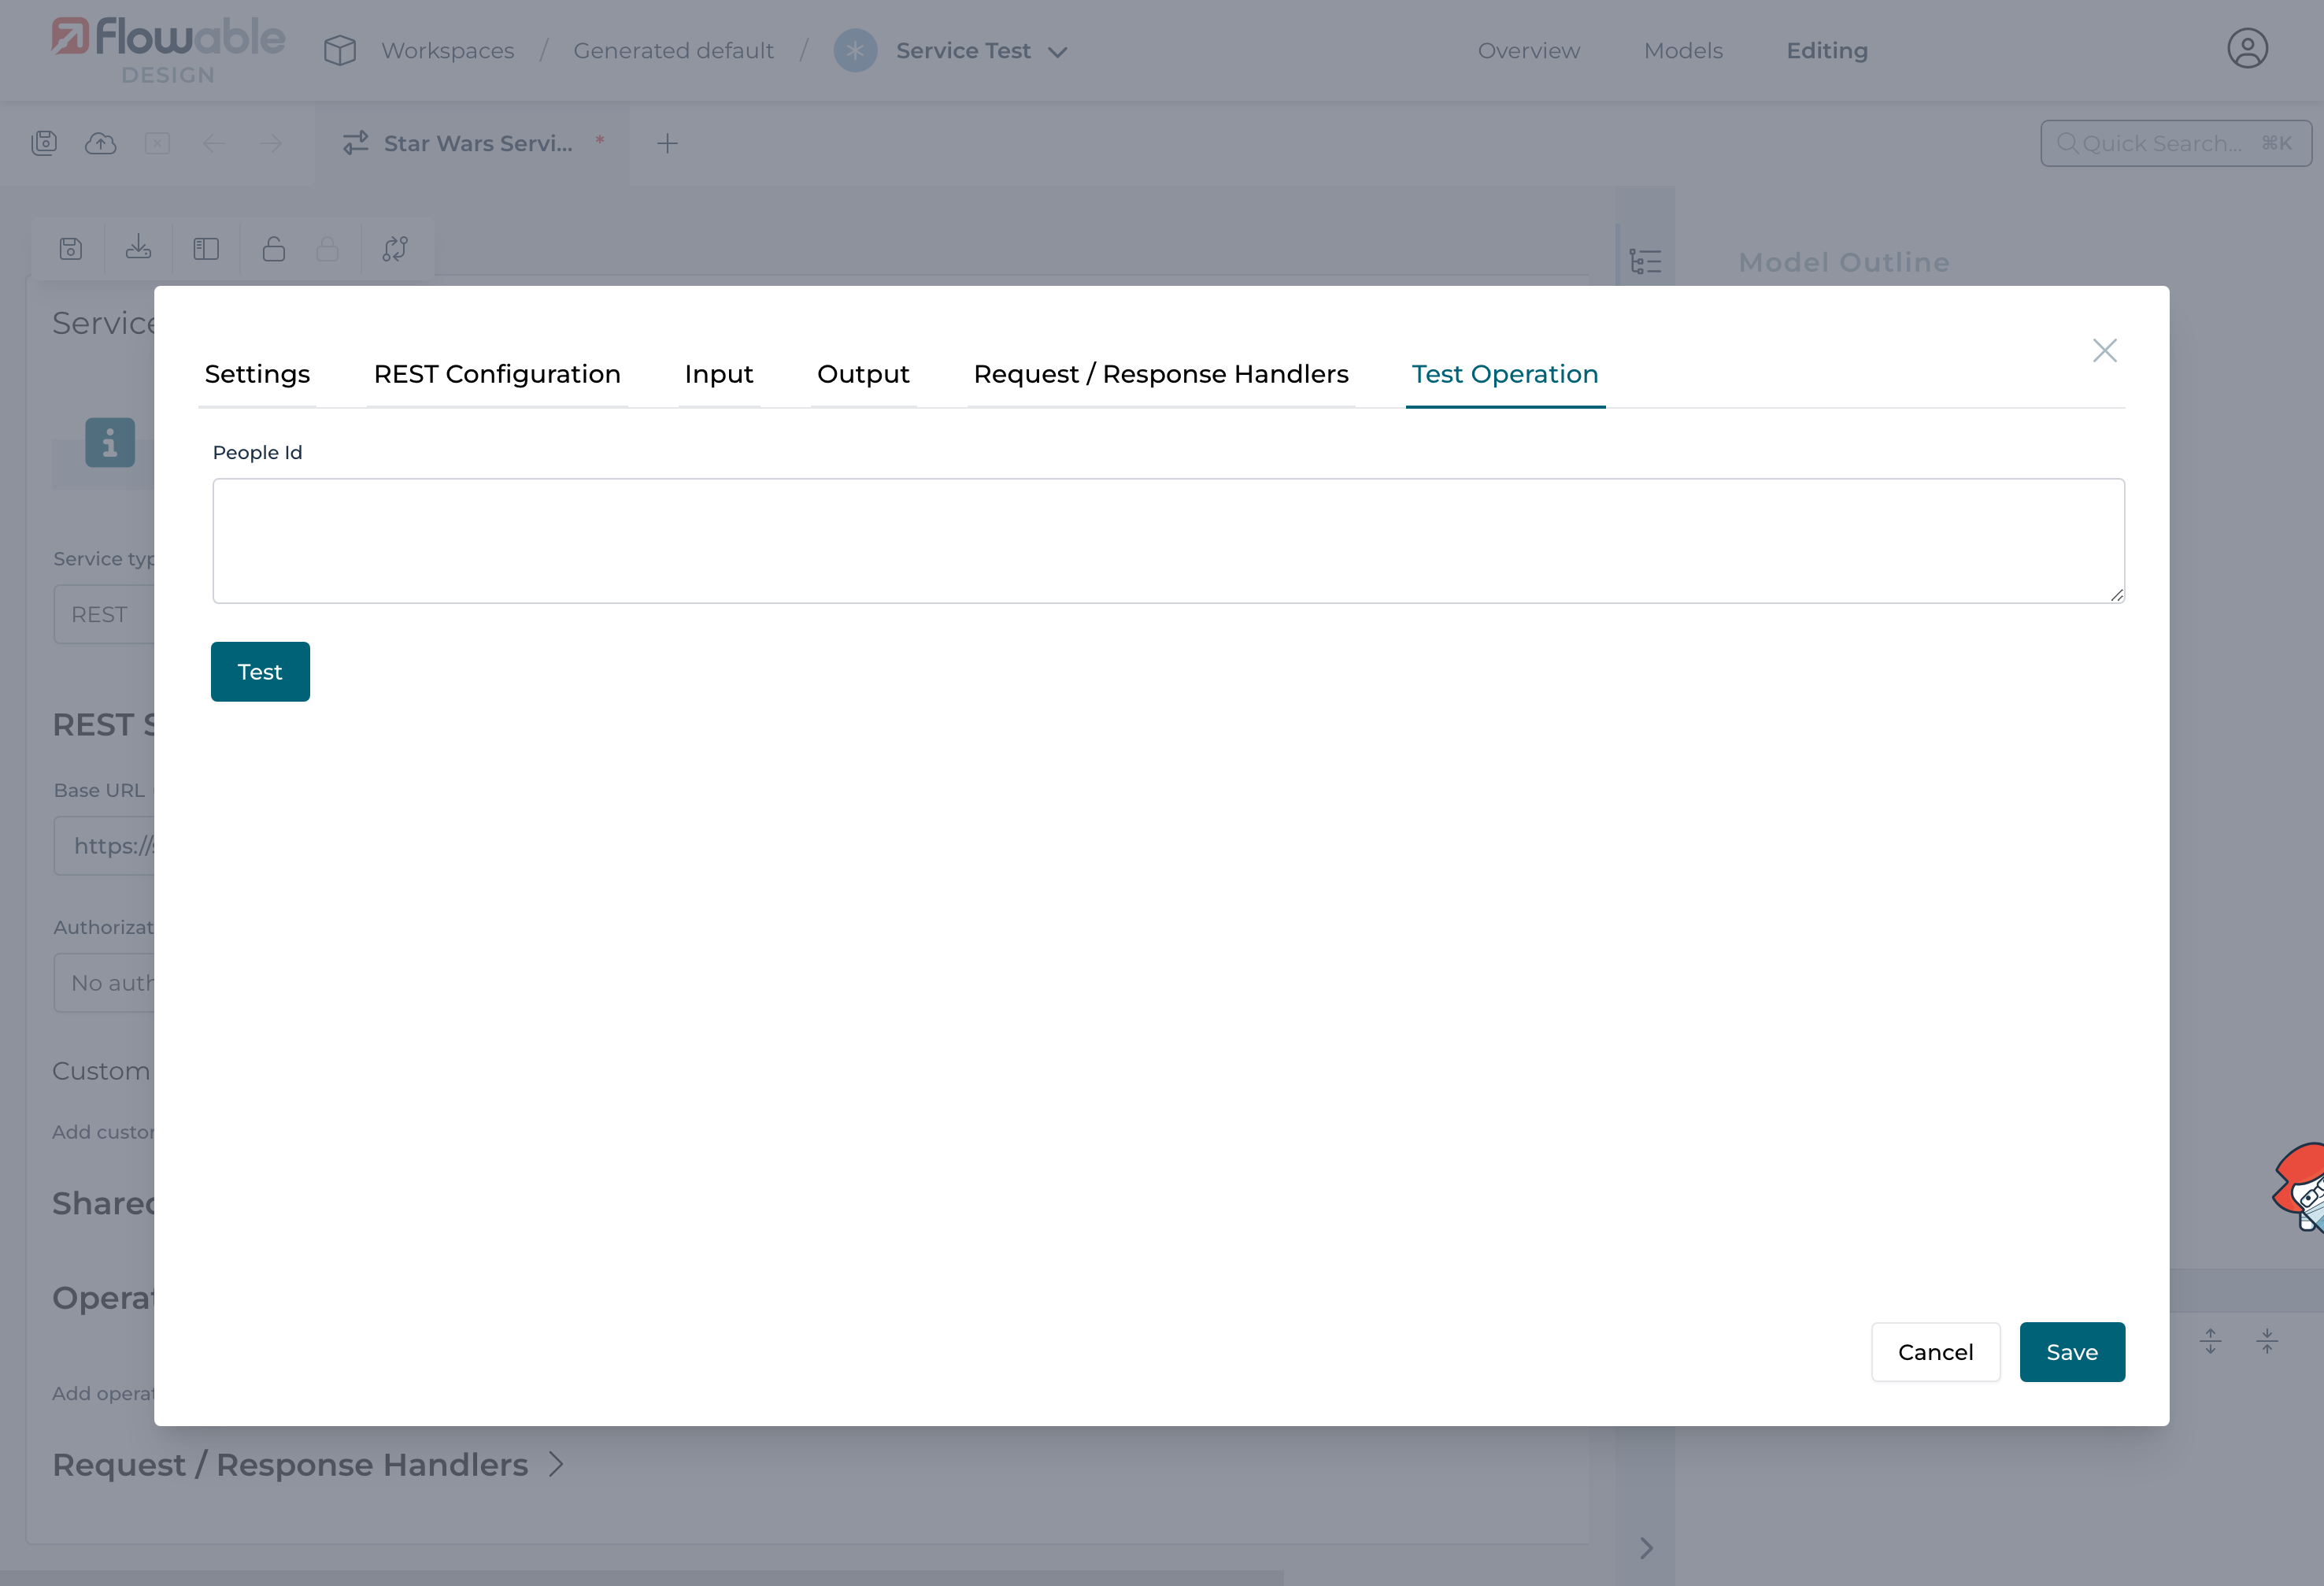The image size is (2324, 1586).
Task: Toggle the side panel layout icon
Action: point(206,248)
